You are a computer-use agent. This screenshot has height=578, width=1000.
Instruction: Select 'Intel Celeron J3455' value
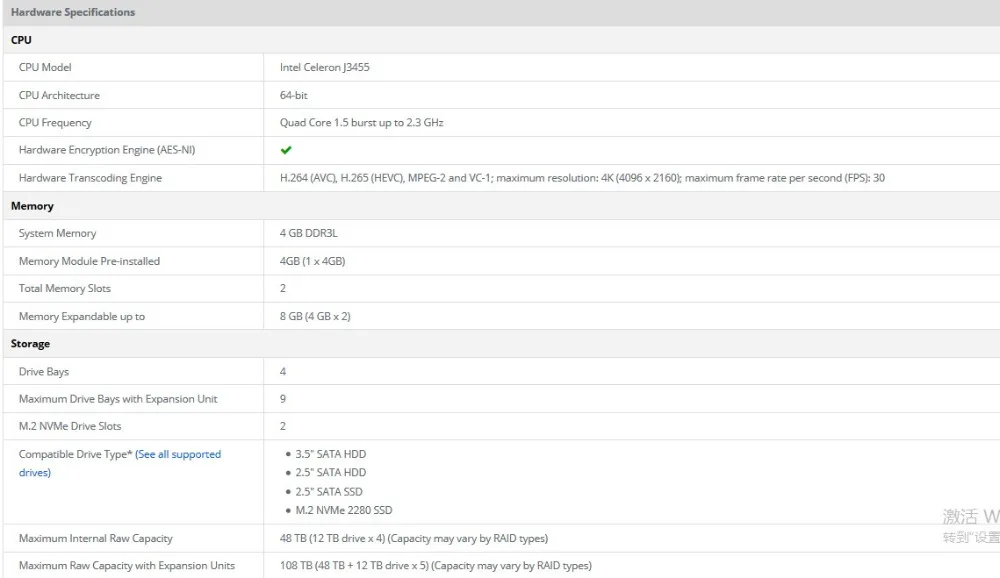pyautogui.click(x=324, y=67)
